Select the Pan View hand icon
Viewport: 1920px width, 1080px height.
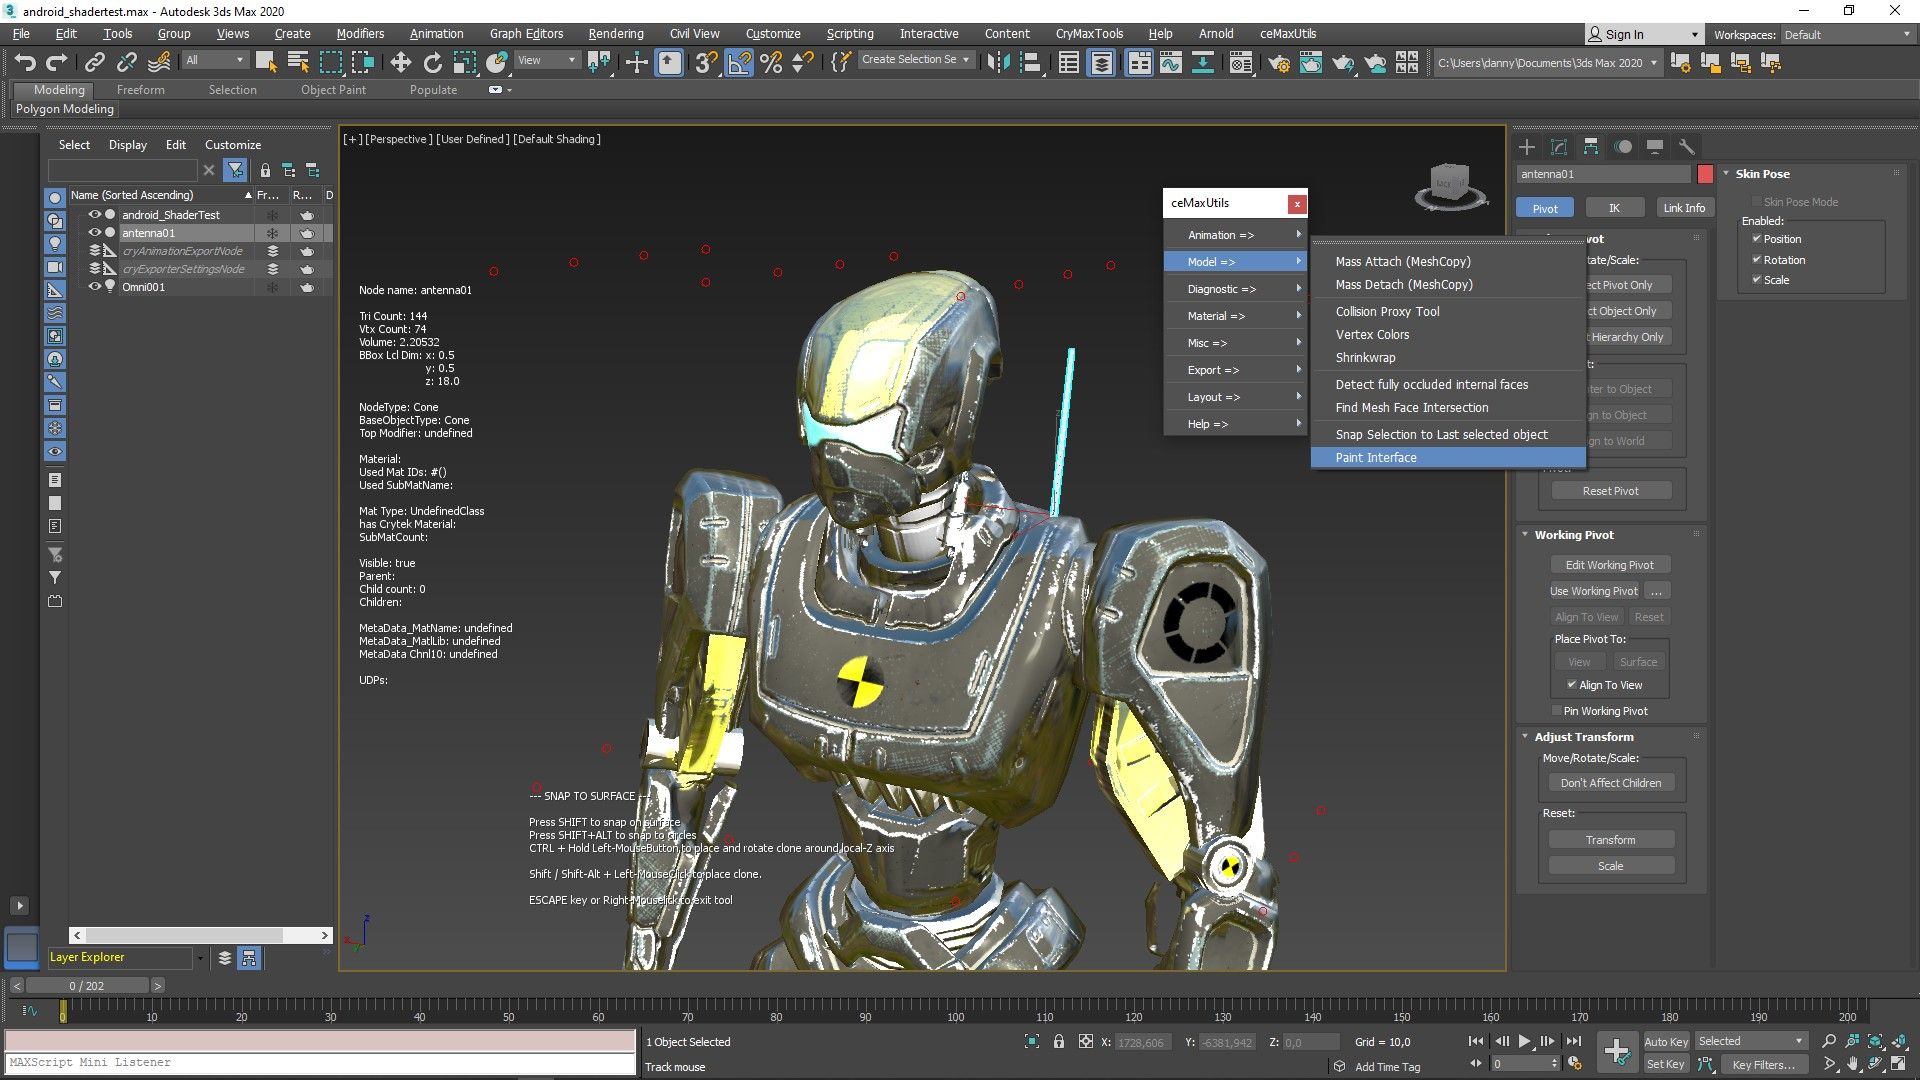1852,1063
